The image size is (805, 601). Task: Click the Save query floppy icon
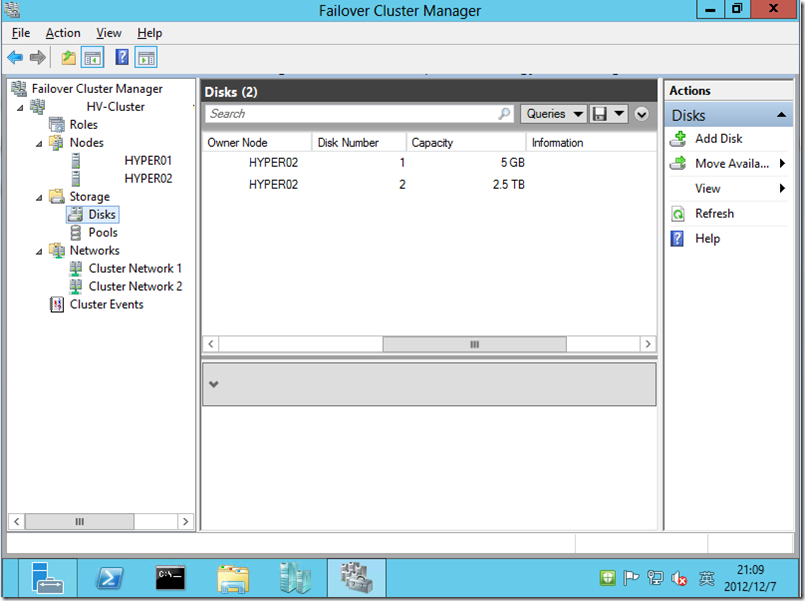tap(599, 114)
